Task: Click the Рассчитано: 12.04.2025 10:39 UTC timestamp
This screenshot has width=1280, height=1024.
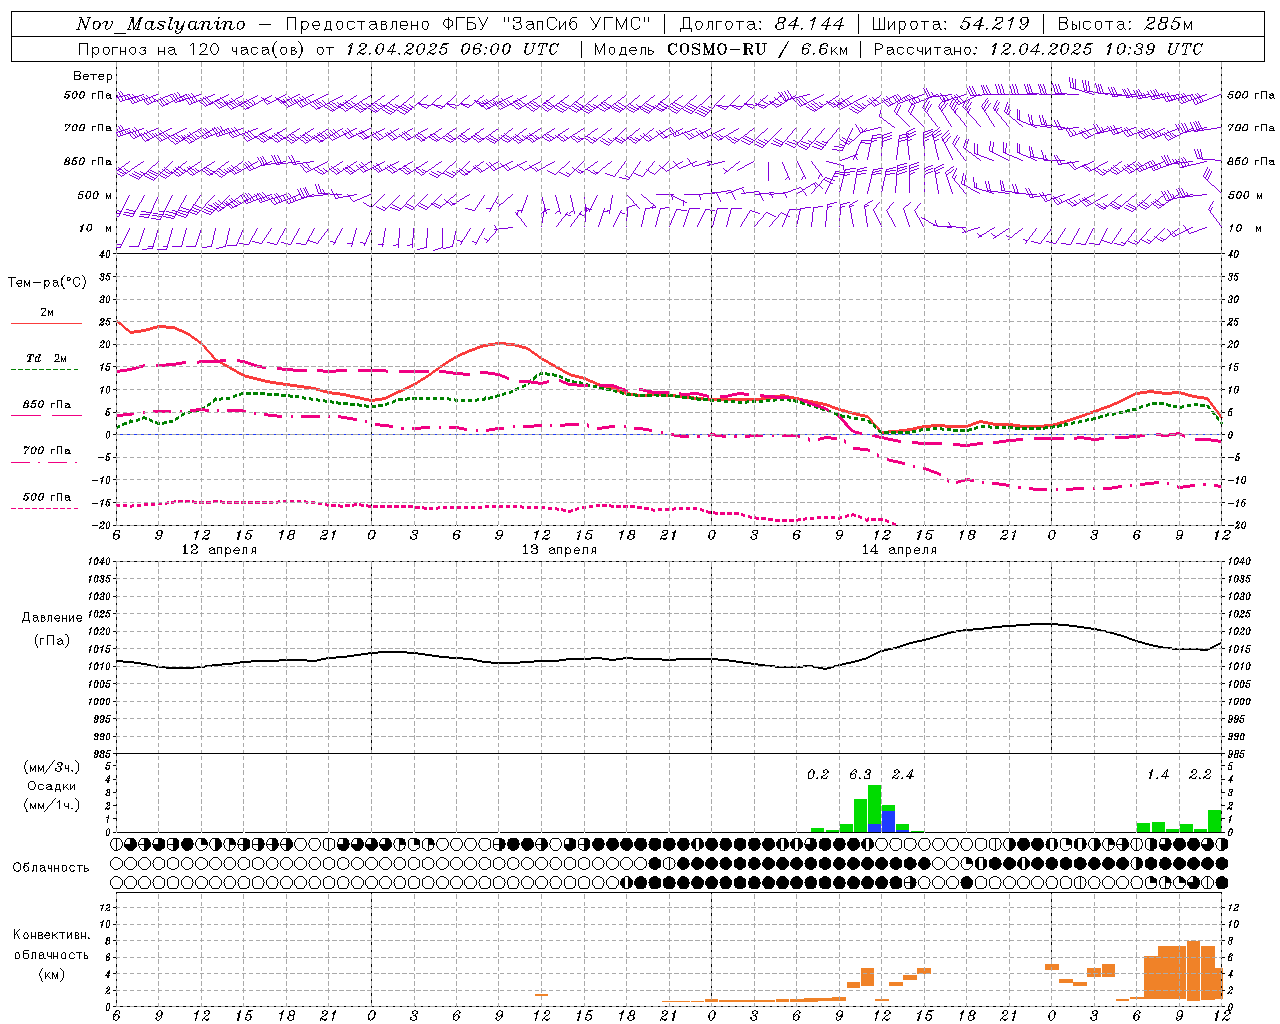Action: (x=1038, y=49)
